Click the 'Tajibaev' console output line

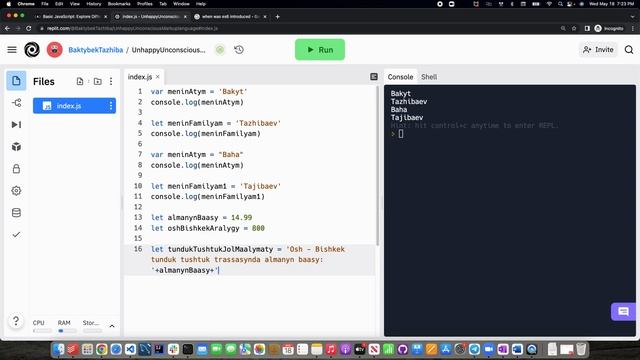click(407, 118)
